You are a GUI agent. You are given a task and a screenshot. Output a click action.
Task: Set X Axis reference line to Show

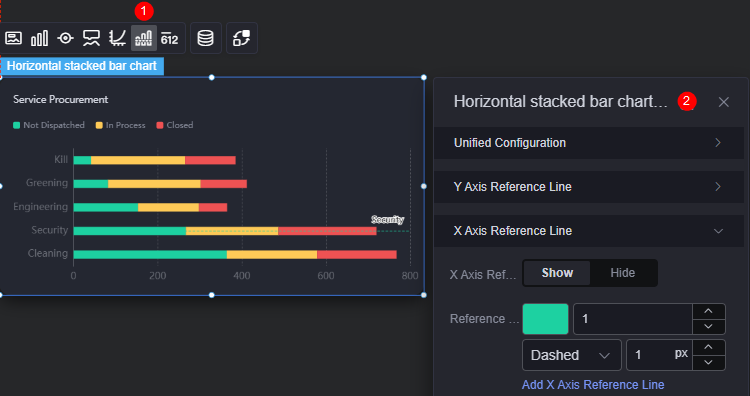pos(557,273)
